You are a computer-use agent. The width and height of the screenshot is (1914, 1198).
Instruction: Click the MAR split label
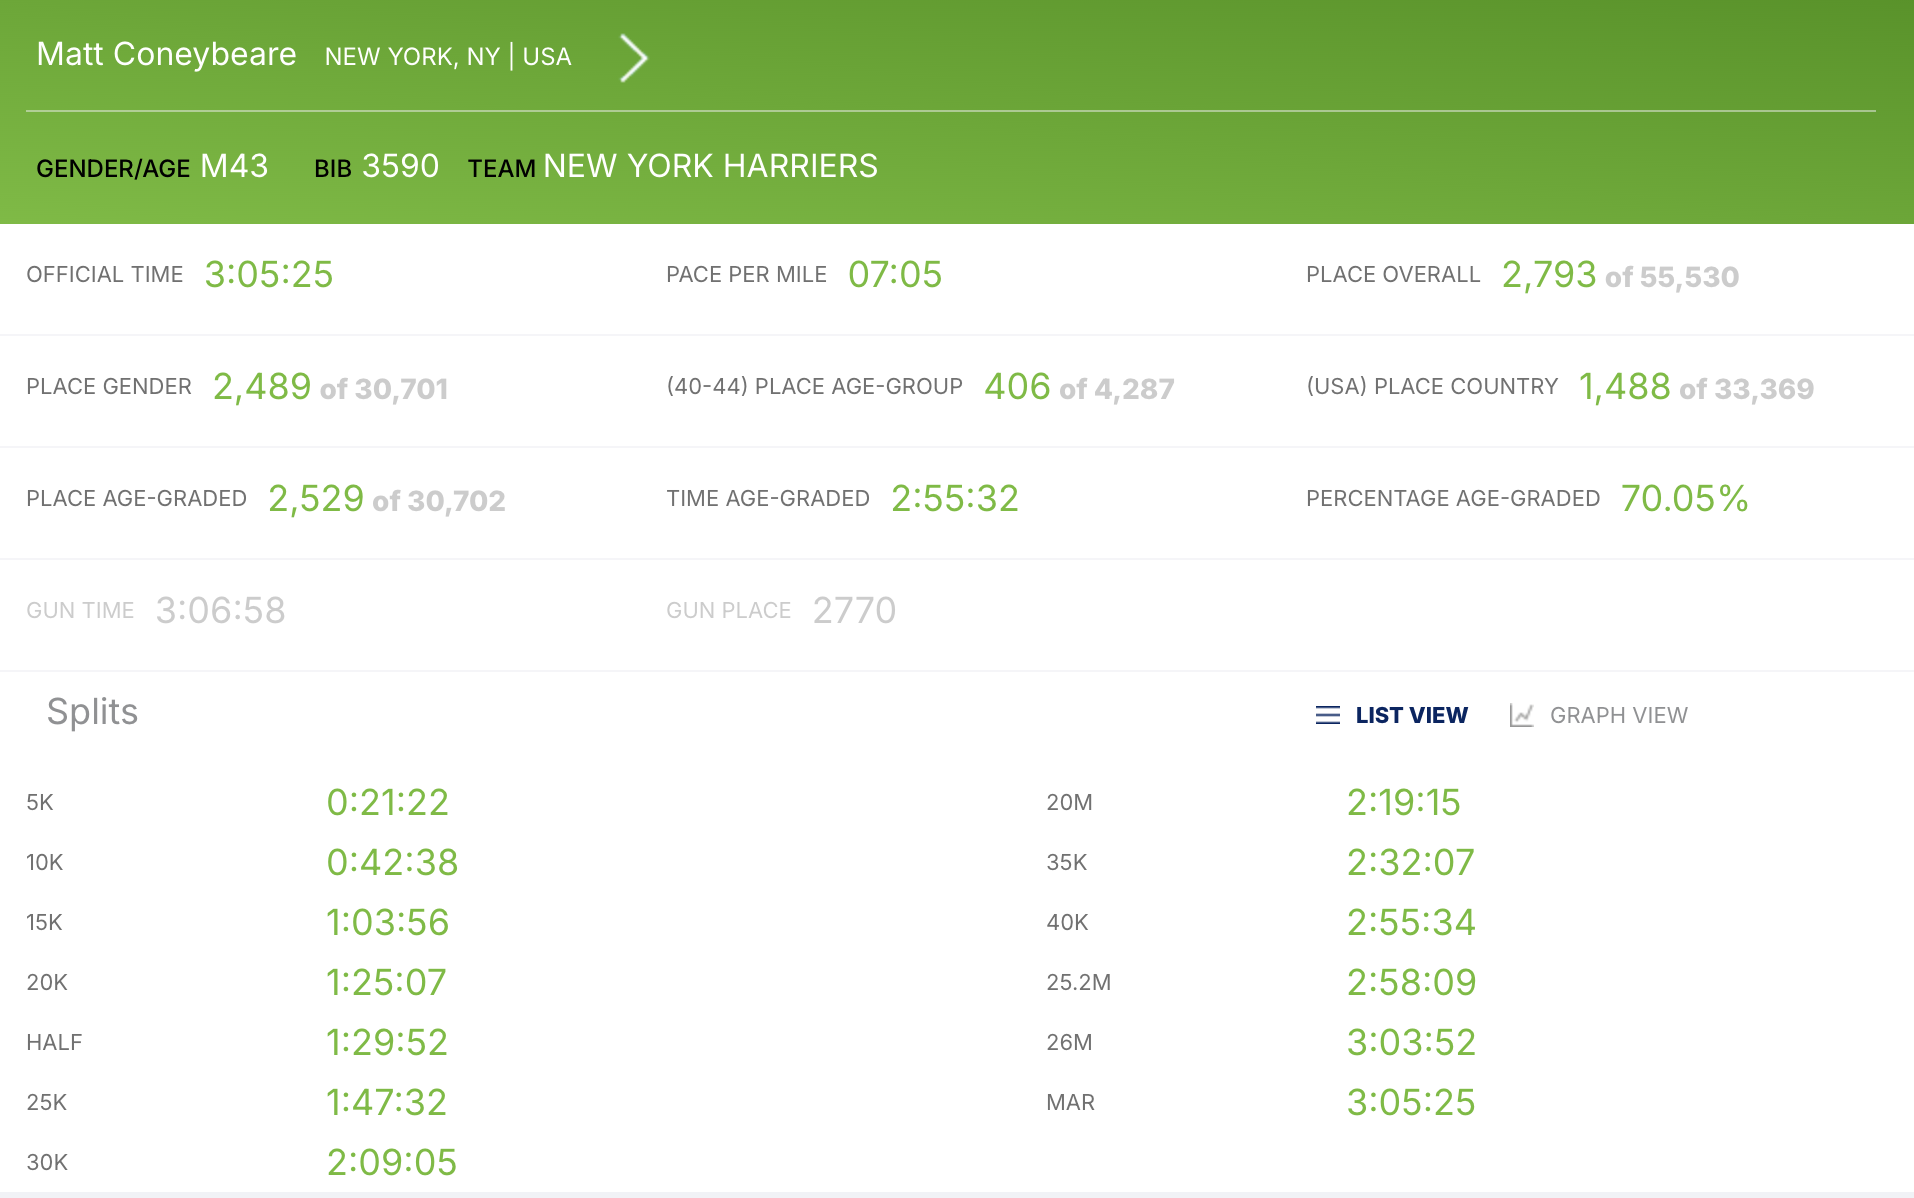1070,1102
